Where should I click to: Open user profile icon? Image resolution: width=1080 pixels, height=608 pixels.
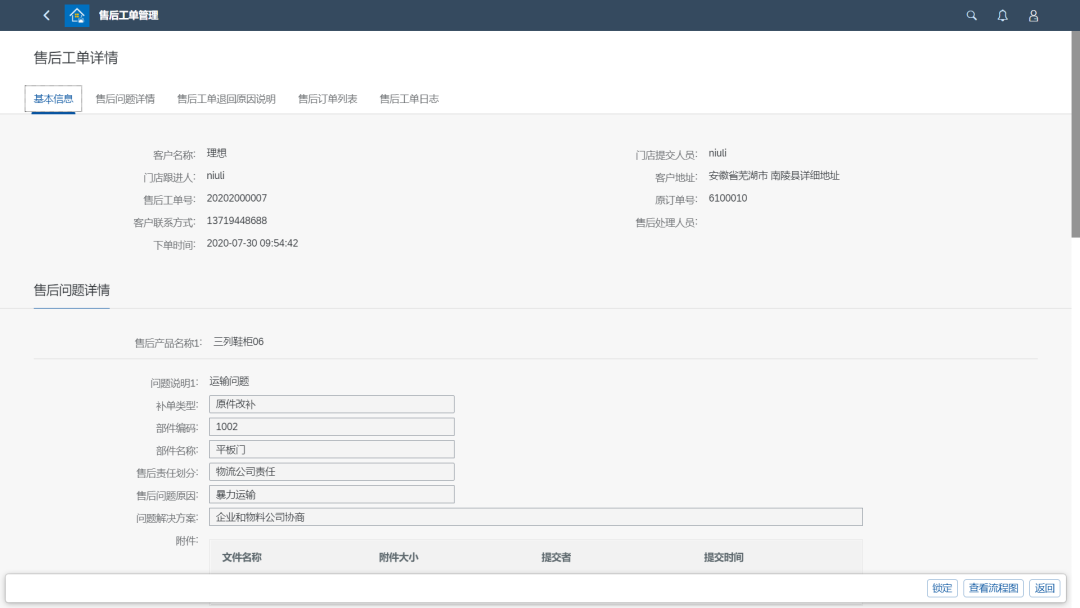click(x=1033, y=15)
